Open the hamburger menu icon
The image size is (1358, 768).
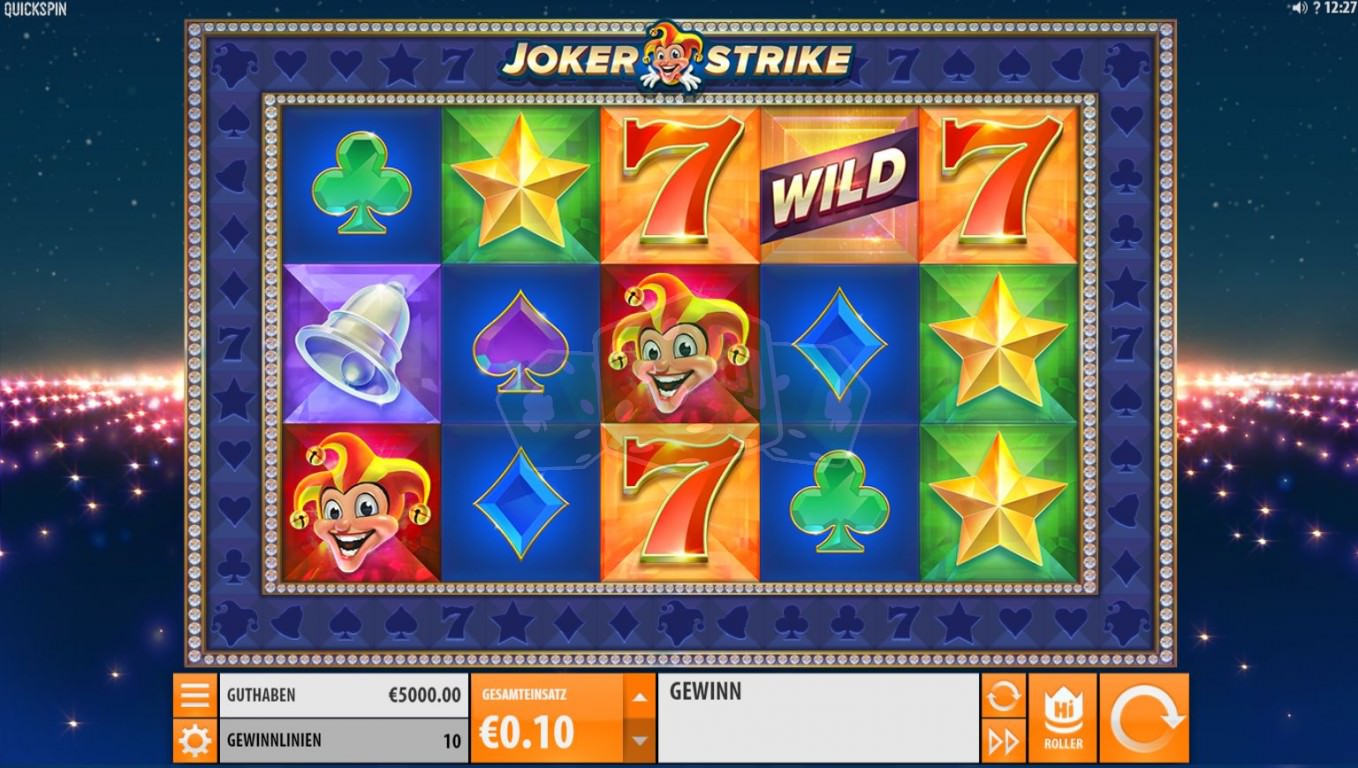pos(195,695)
